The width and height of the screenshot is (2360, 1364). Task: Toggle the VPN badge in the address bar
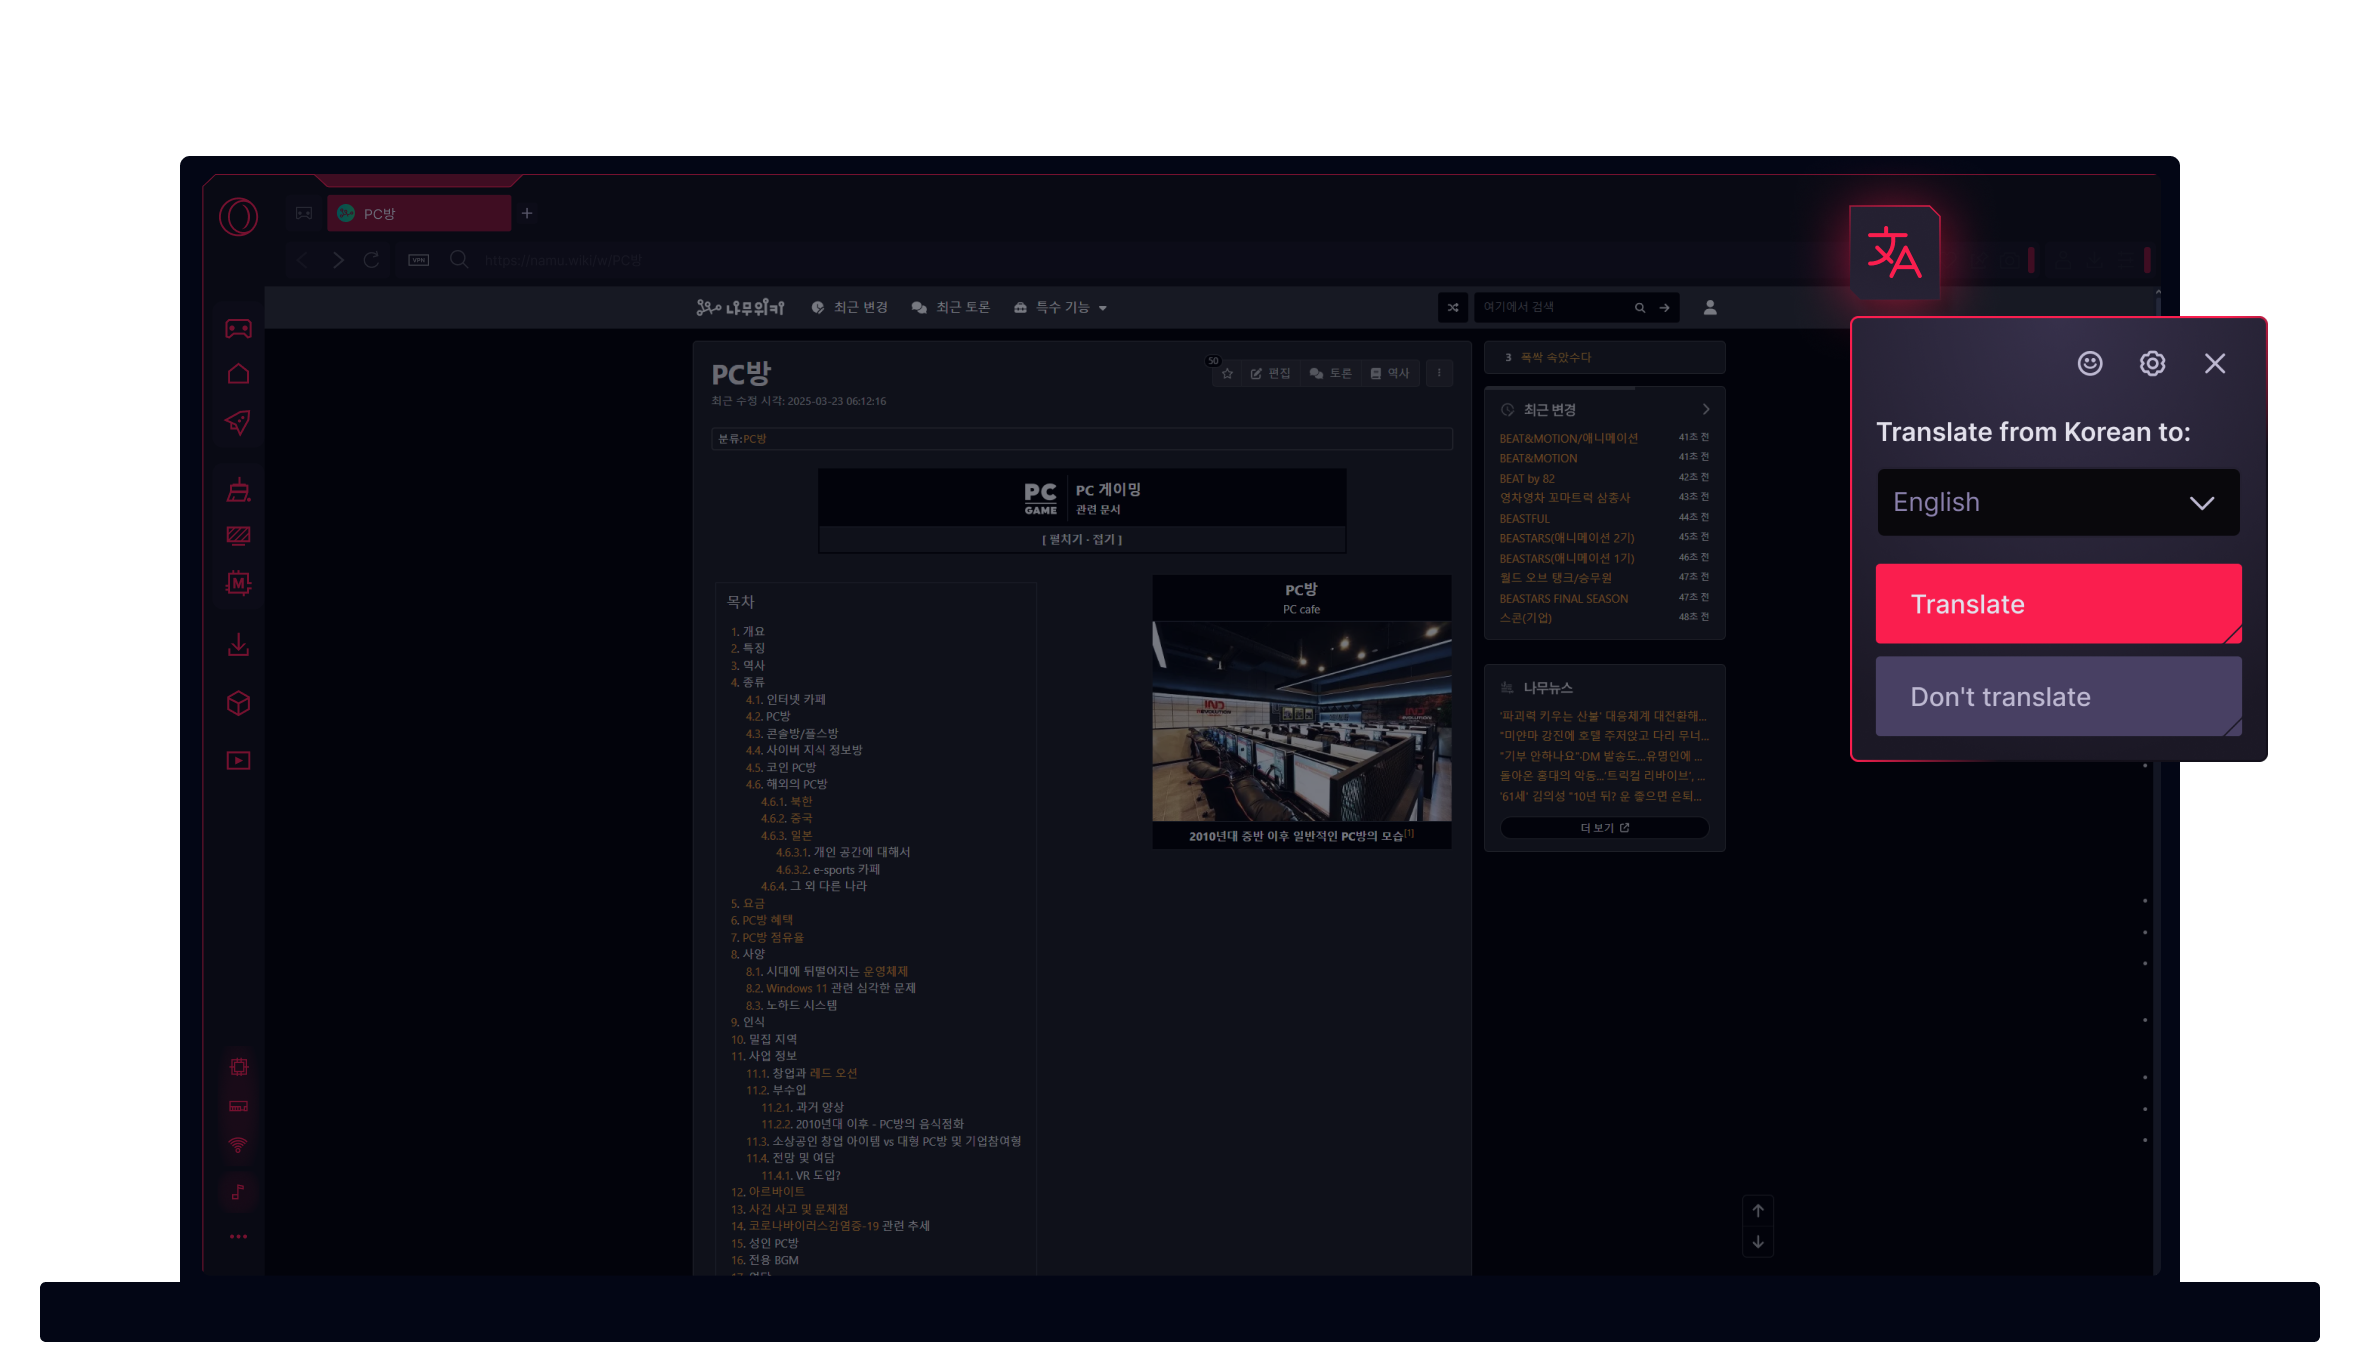coord(418,259)
